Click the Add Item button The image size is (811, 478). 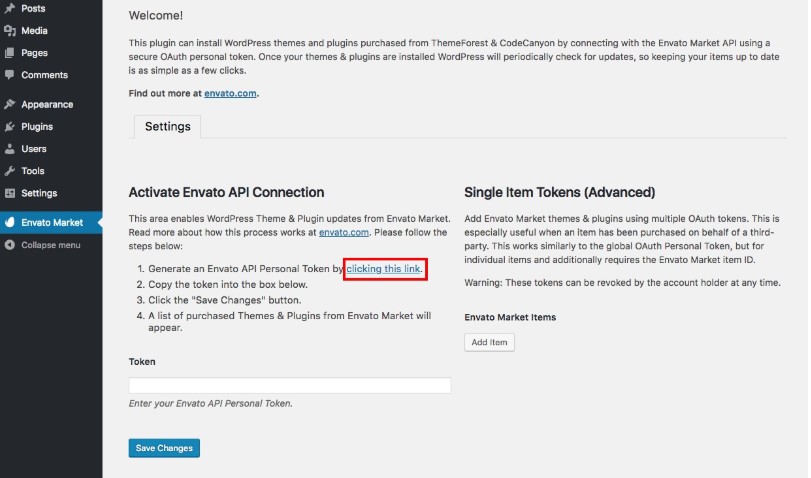489,342
